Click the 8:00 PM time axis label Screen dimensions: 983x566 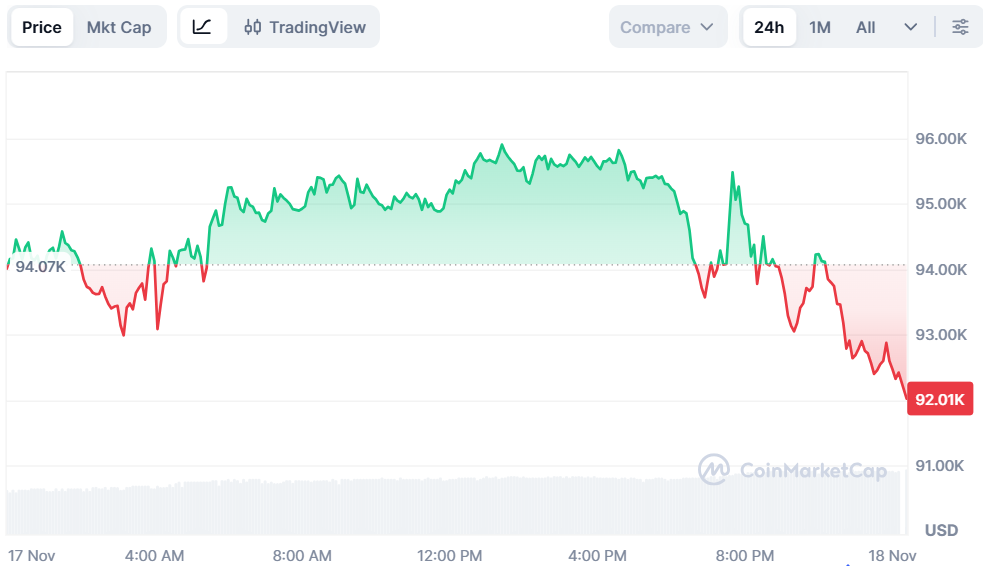(745, 555)
